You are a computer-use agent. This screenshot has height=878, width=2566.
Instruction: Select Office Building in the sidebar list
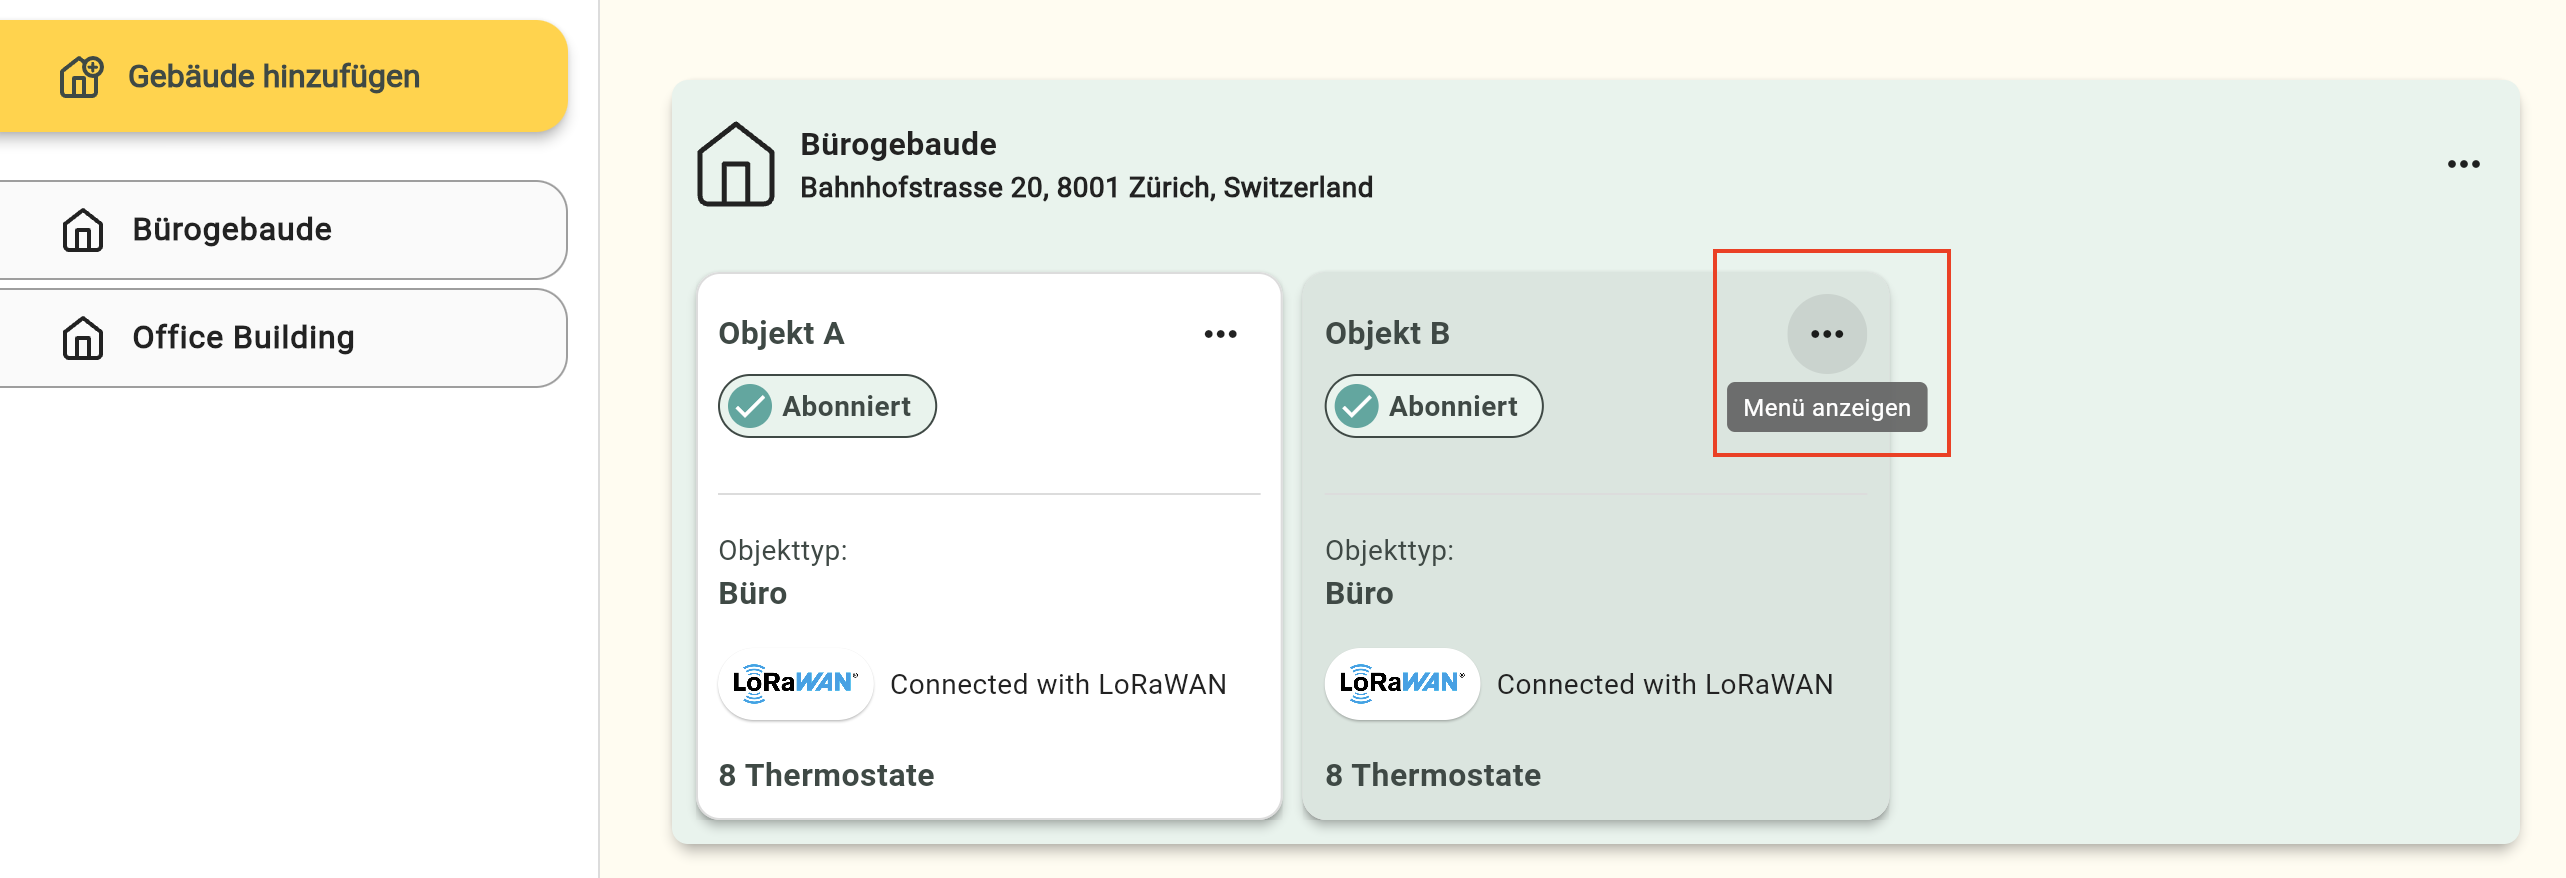click(243, 338)
